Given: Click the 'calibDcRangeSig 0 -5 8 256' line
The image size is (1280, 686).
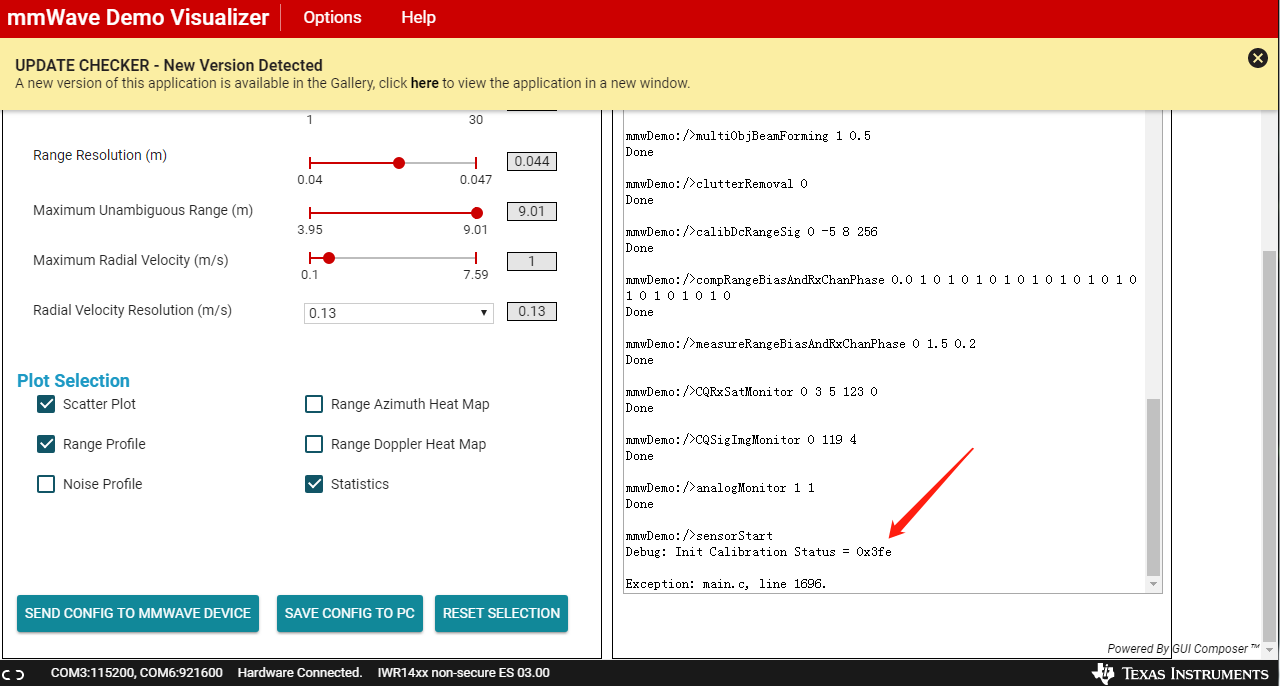Looking at the screenshot, I should click(751, 232).
